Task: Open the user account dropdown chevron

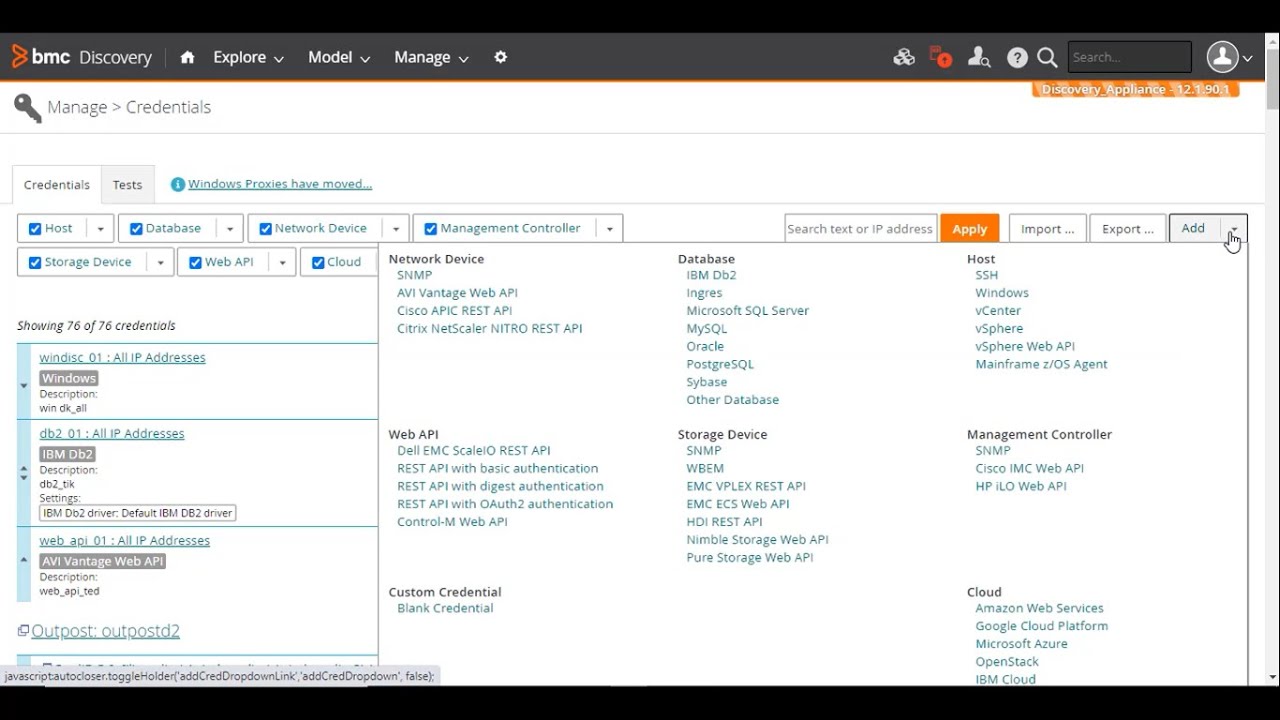Action: 1247,58
